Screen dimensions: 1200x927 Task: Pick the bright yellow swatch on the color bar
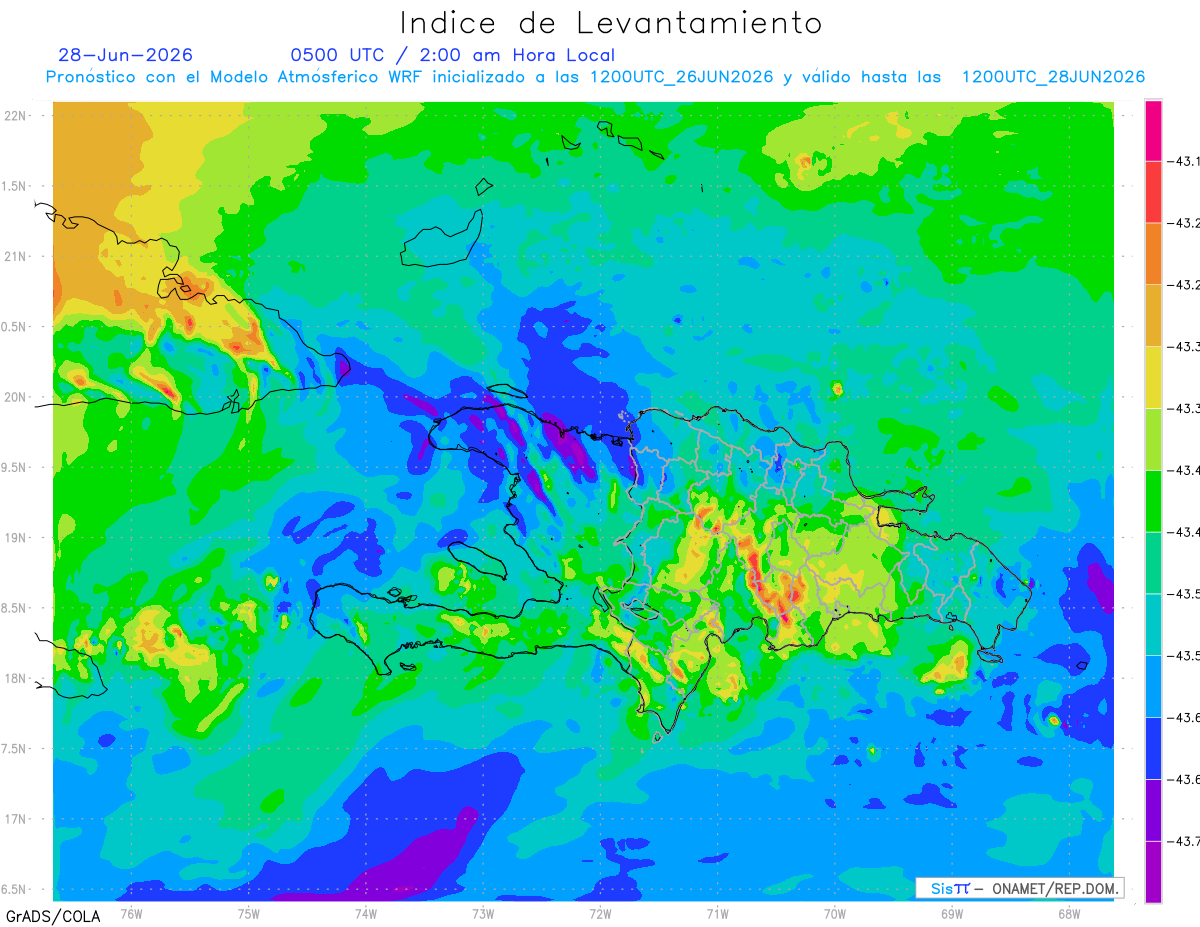pos(1153,377)
